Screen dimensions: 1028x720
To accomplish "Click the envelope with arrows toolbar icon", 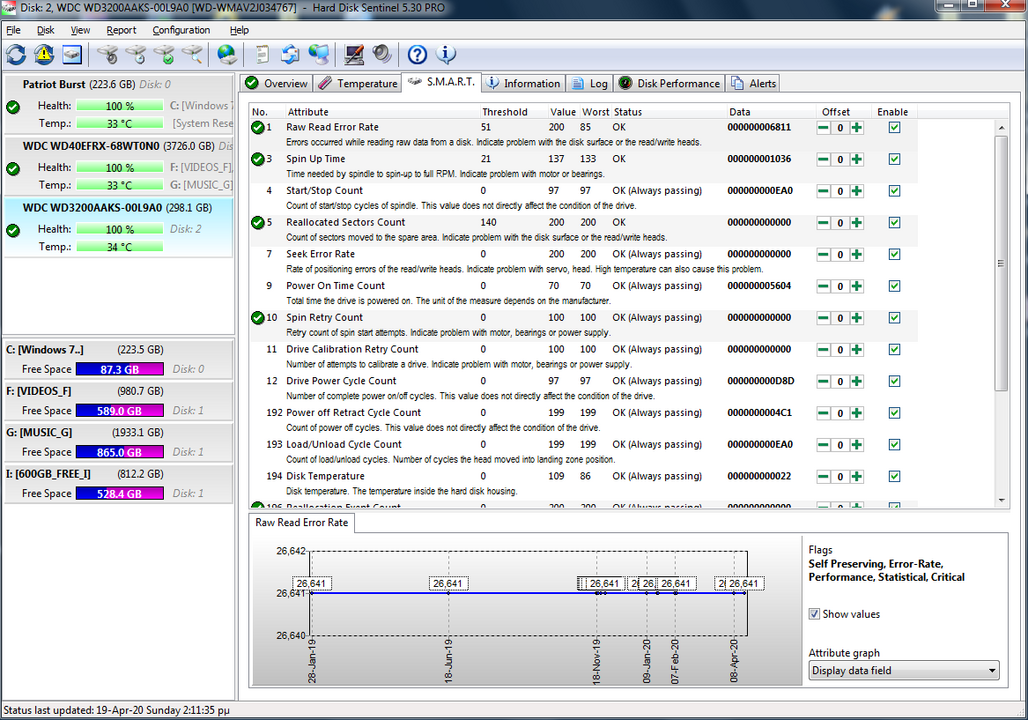I will (290, 54).
